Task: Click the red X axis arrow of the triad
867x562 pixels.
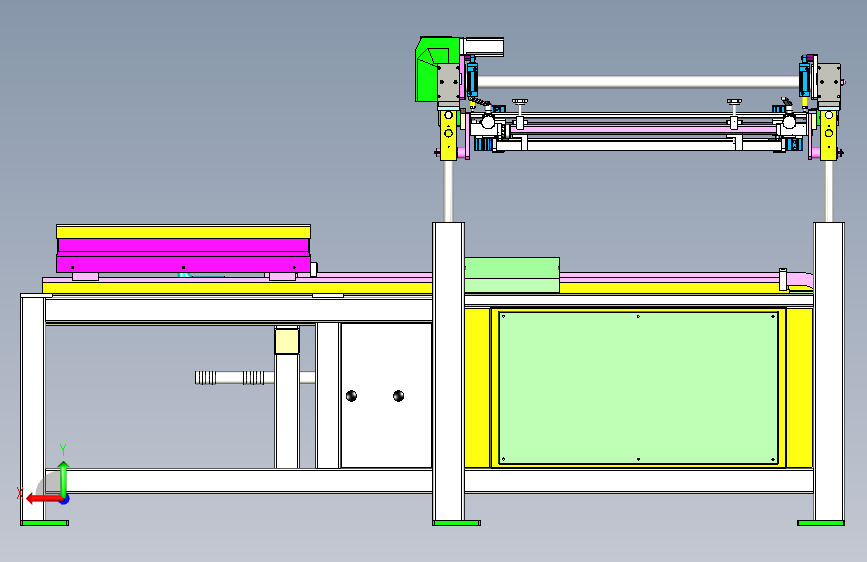Action: coord(44,499)
